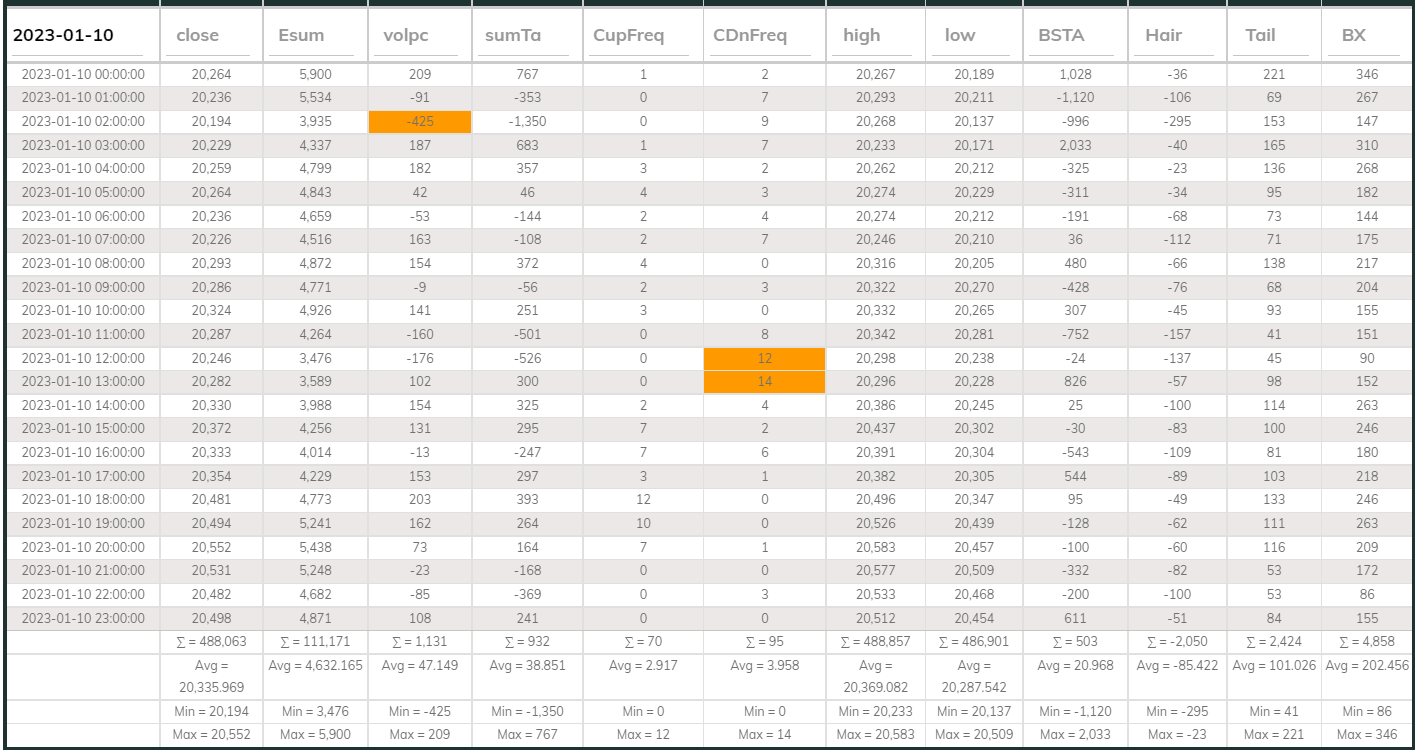Image resolution: width=1417 pixels, height=752 pixels.
Task: Select the sumTa column header field
Action: [523, 36]
